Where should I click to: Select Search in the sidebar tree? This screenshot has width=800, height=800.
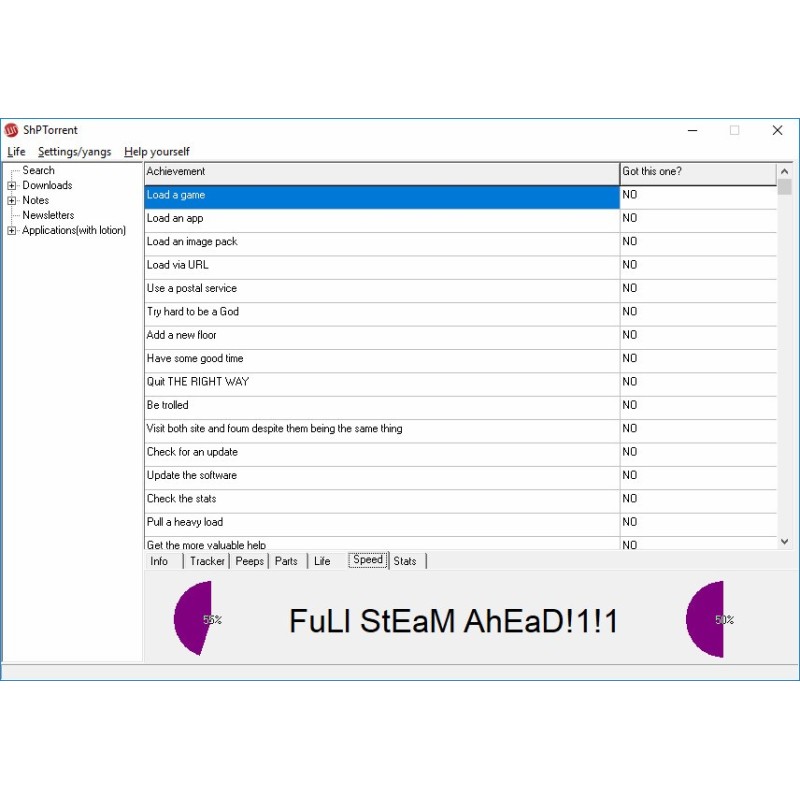38,170
